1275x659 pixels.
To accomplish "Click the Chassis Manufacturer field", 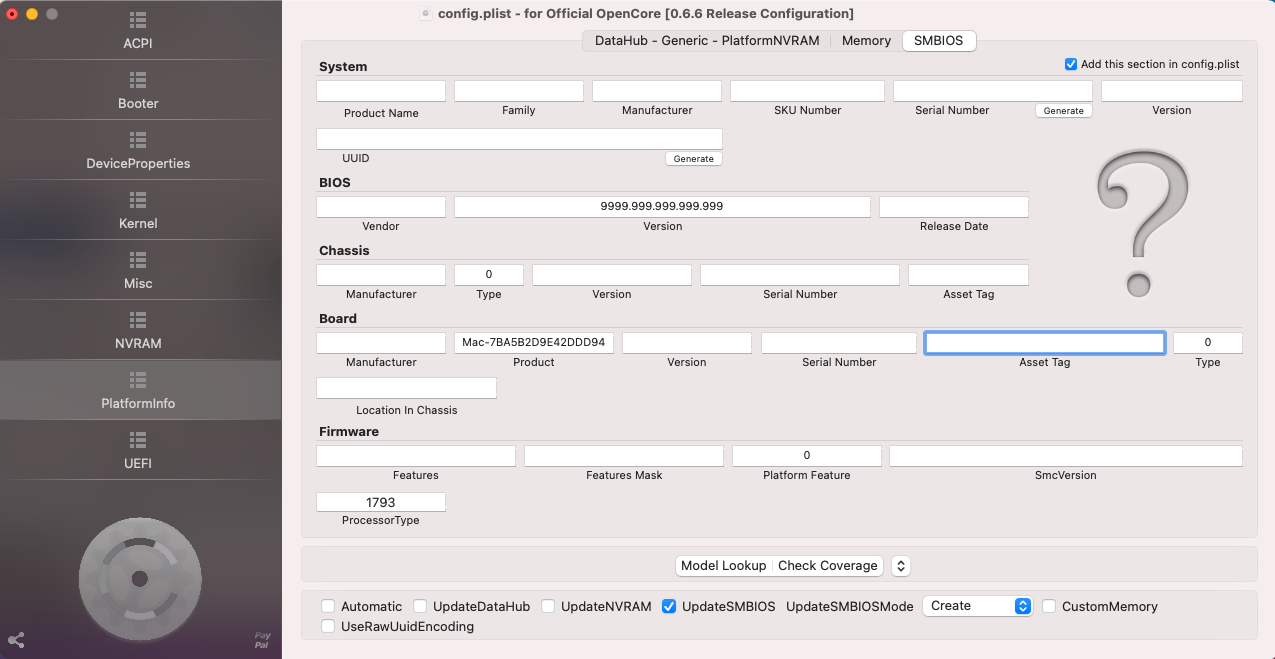I will click(x=381, y=275).
